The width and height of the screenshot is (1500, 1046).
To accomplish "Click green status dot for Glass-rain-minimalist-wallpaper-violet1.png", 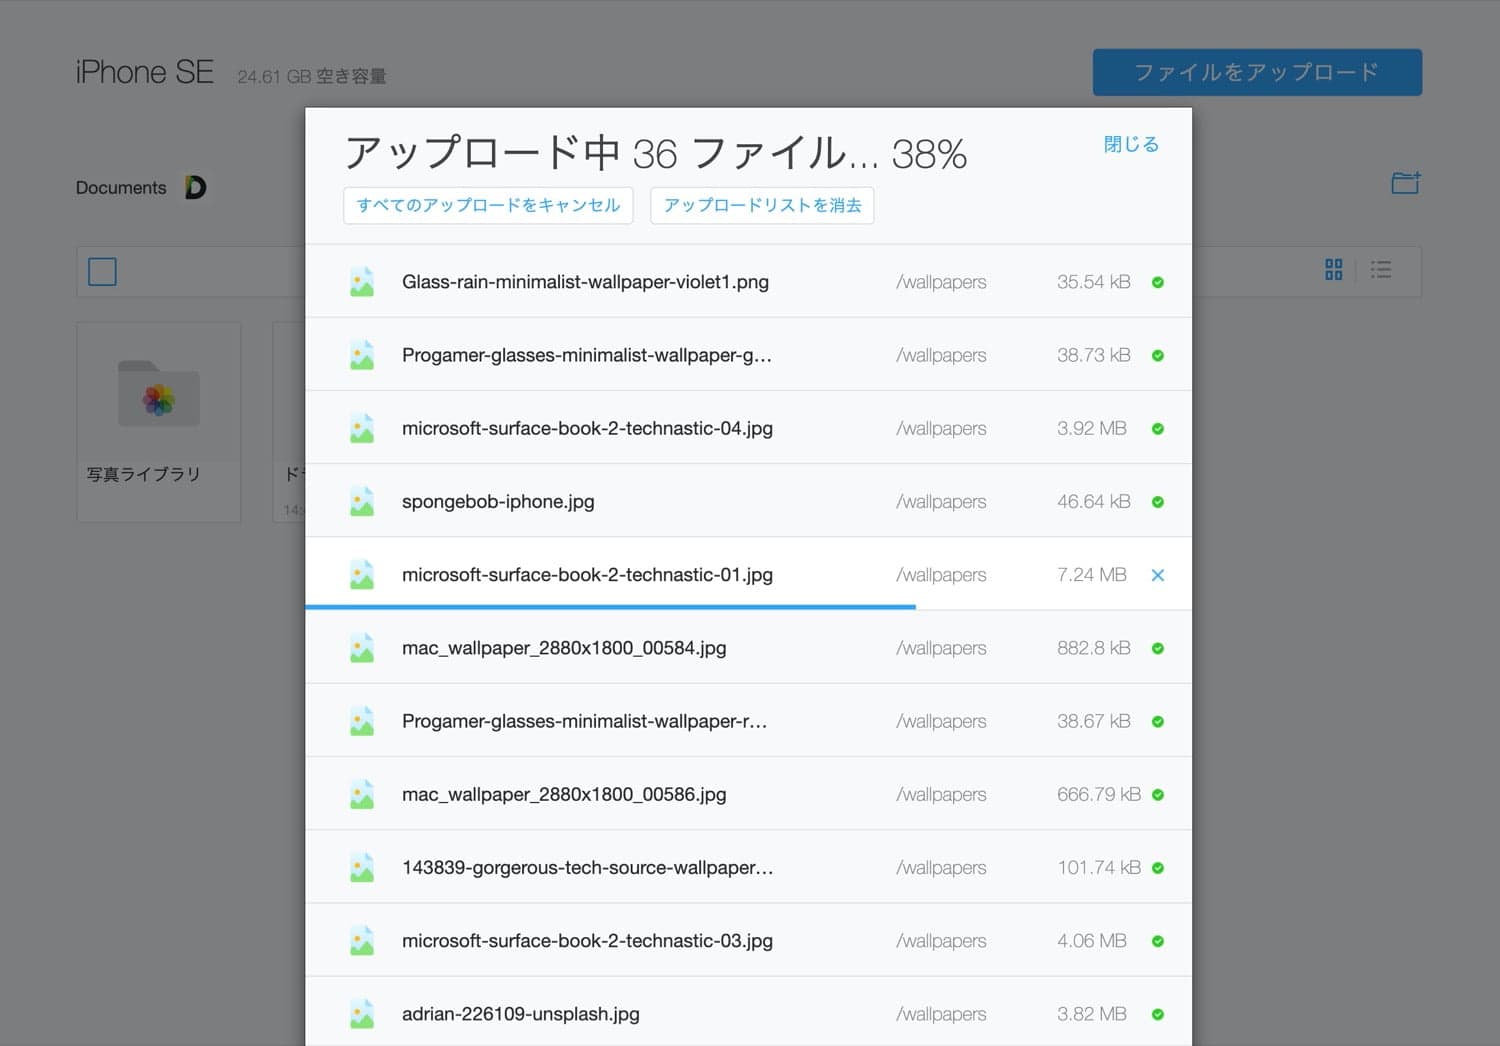I will [x=1157, y=282].
